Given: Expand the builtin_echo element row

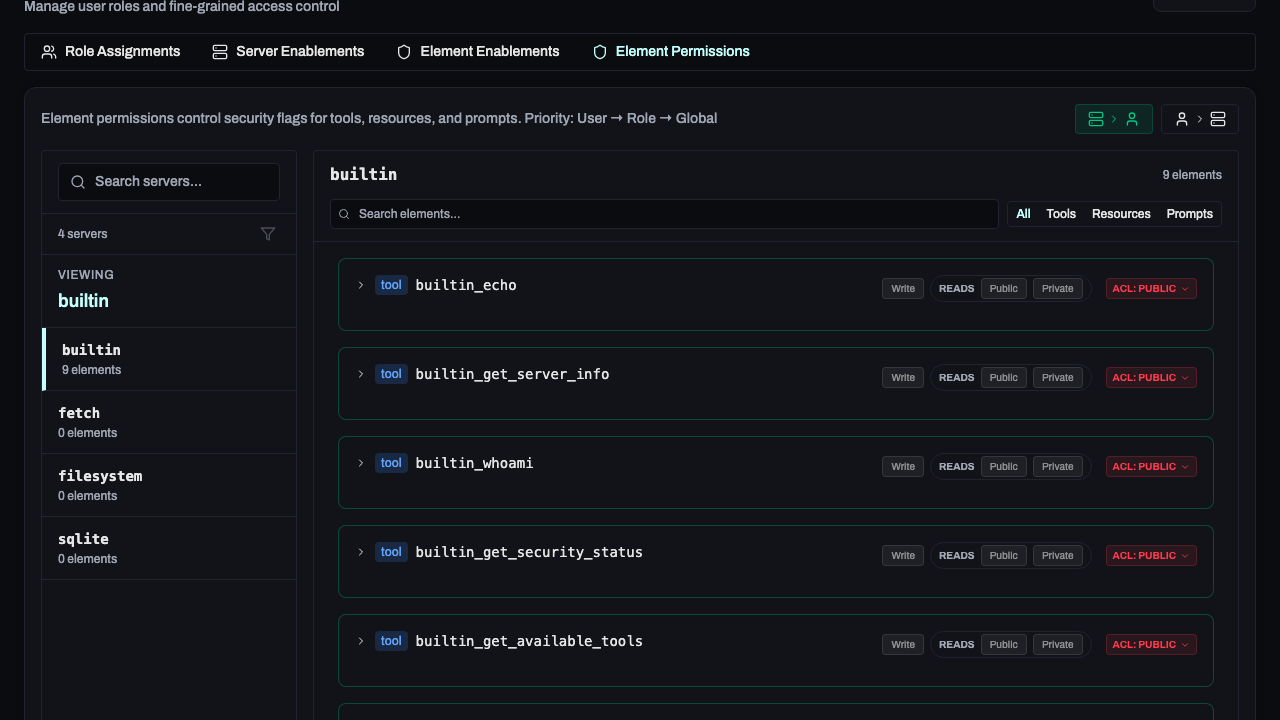Looking at the screenshot, I should coord(360,285).
